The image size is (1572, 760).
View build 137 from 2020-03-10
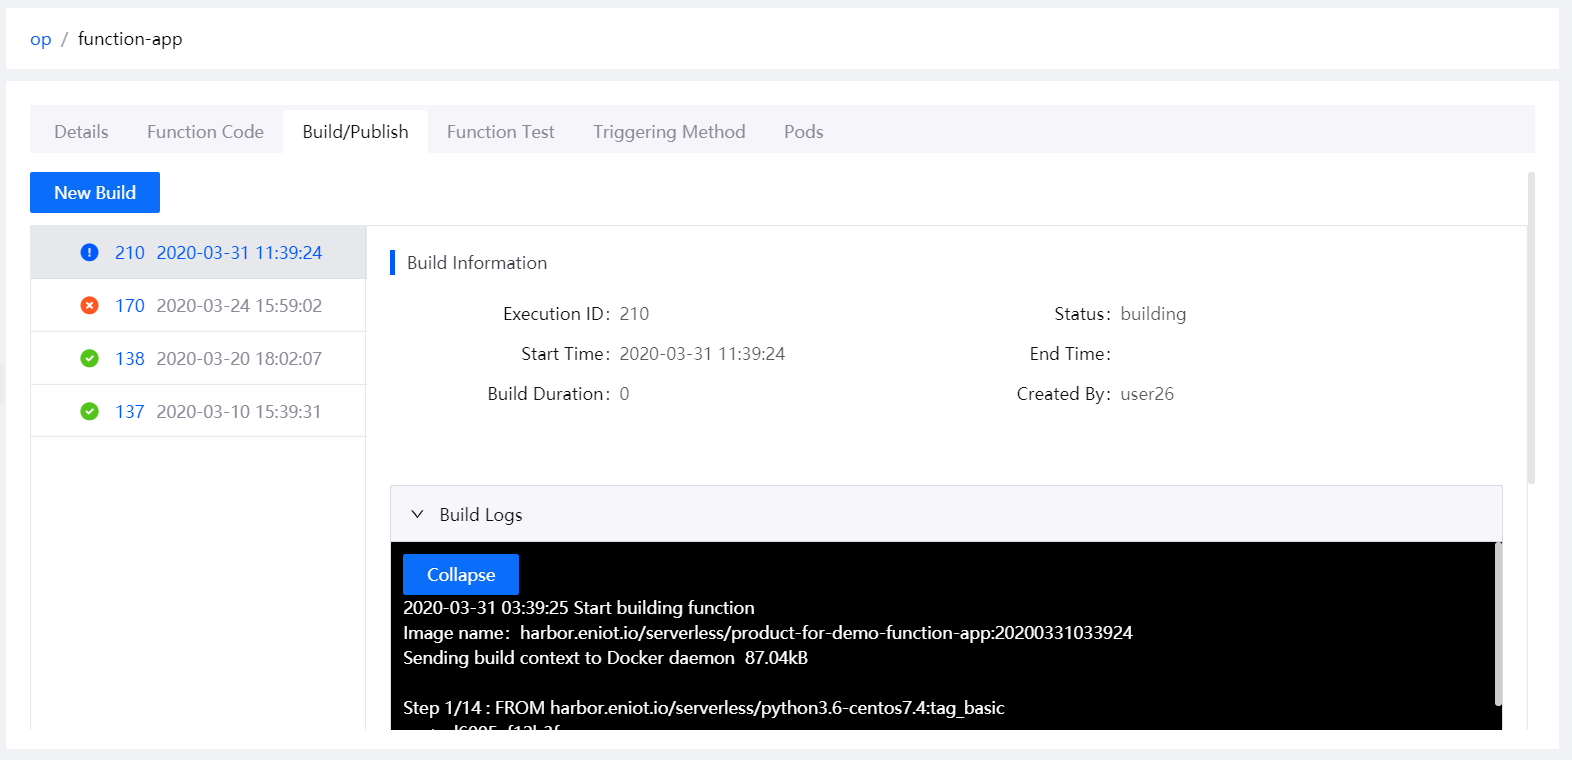[x=218, y=412]
